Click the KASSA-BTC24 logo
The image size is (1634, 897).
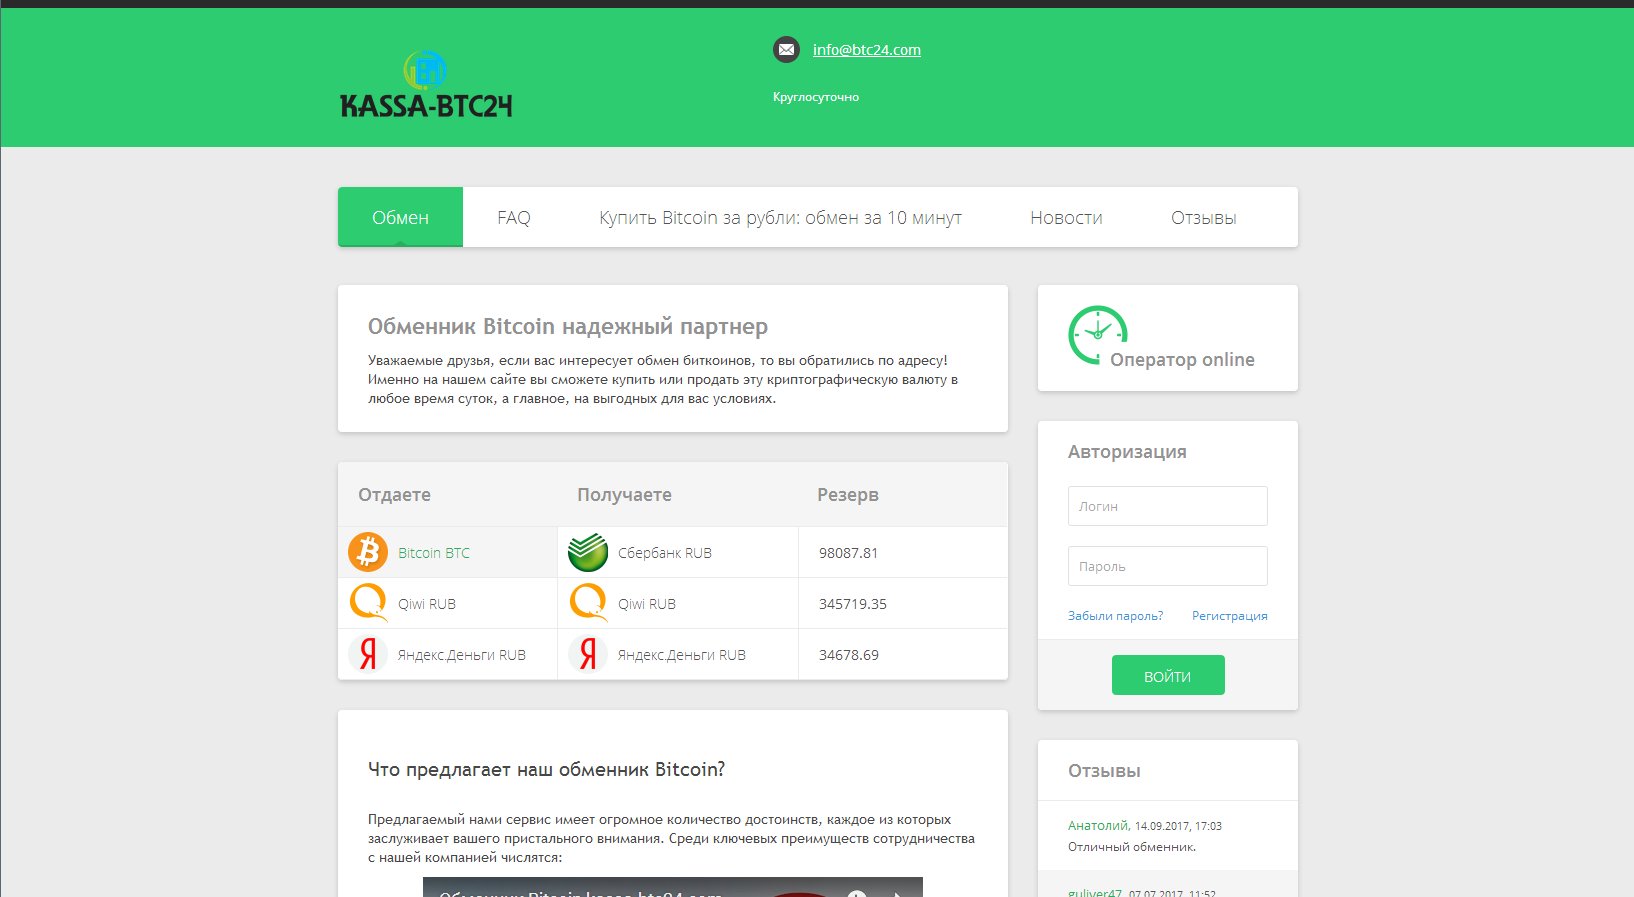point(426,84)
